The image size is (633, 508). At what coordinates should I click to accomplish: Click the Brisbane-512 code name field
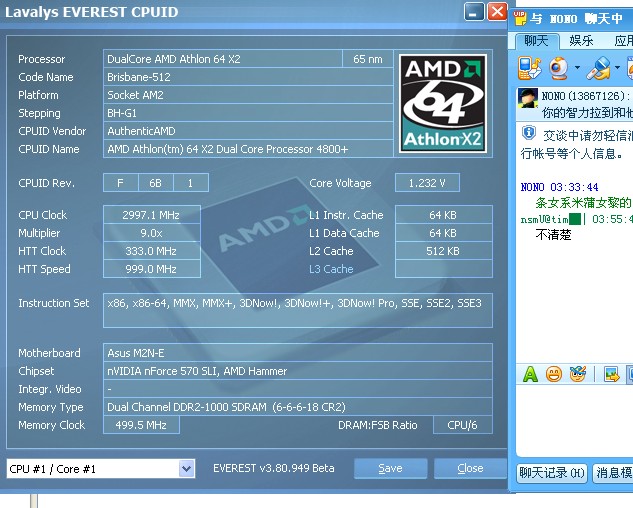248,77
